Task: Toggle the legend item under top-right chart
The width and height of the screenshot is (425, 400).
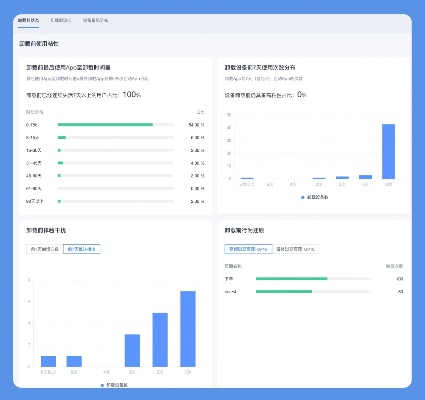Action: (315, 197)
